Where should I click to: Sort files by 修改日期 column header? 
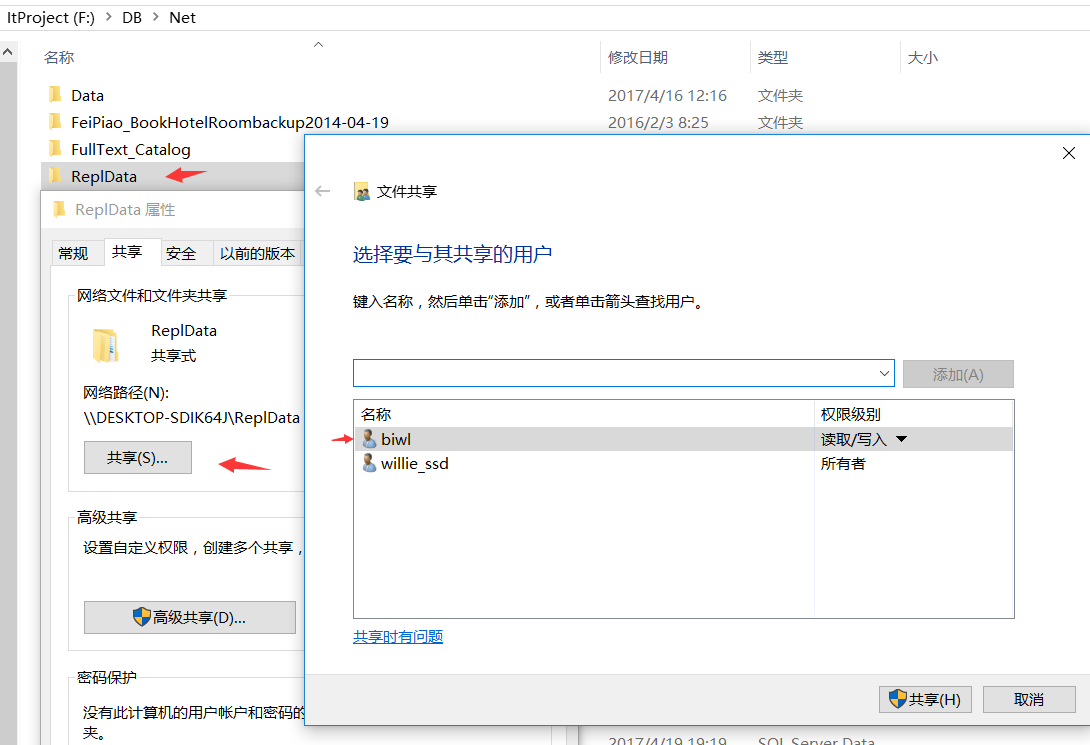pos(638,58)
